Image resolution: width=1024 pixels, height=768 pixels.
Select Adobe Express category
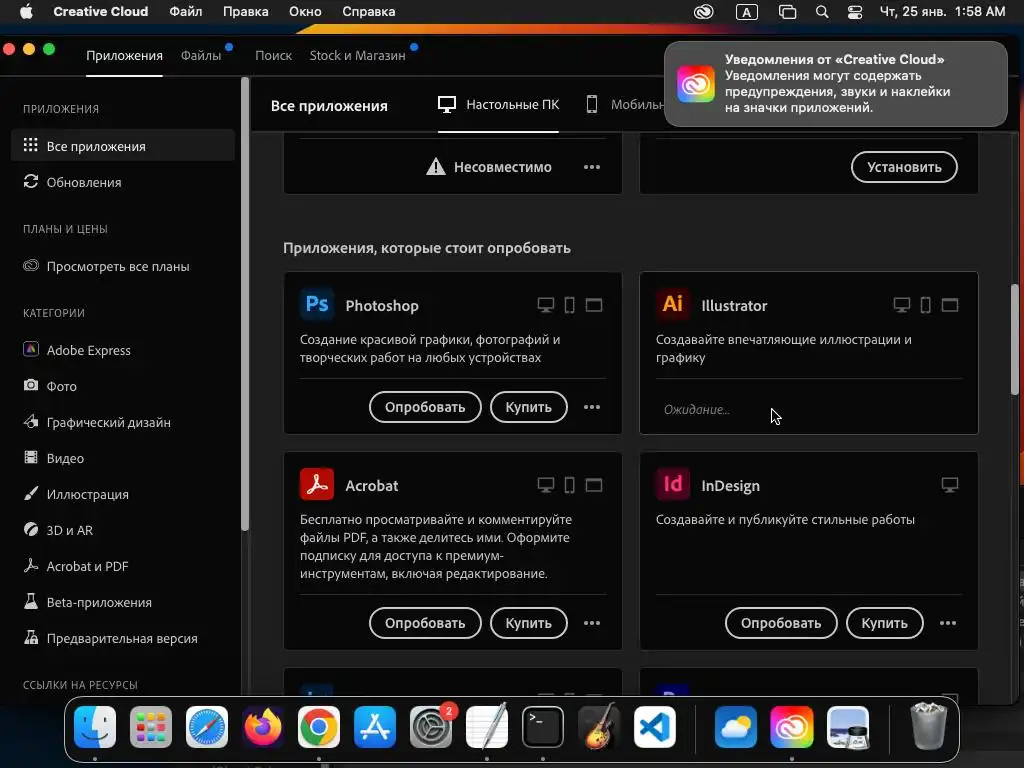[123, 350]
